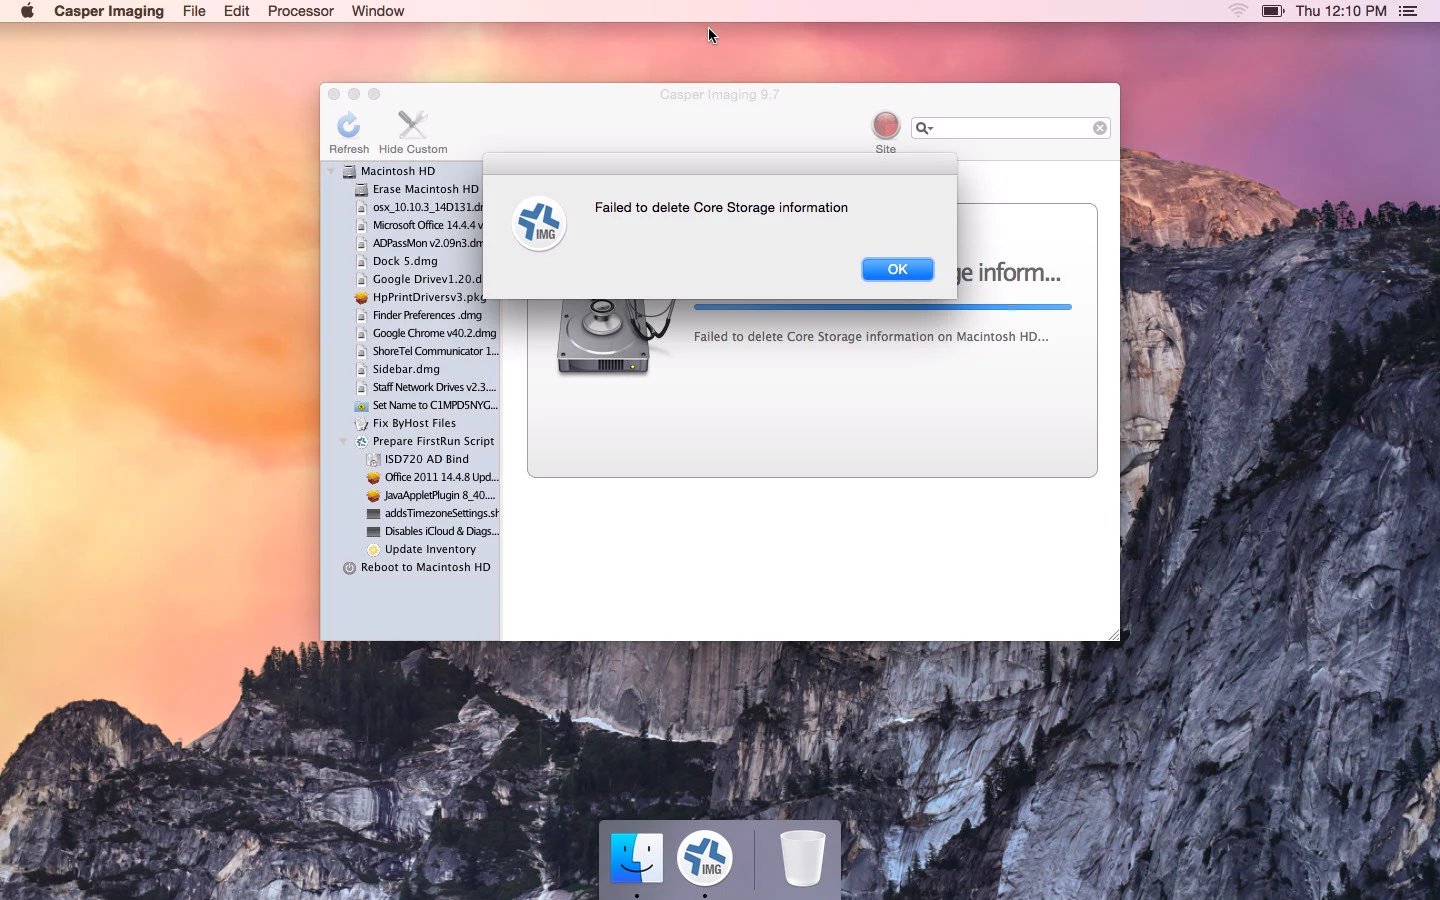Click the 'Failed to delete Core Storage information on Macintosh HD...' status text
Viewport: 1440px width, 900px height.
click(871, 337)
